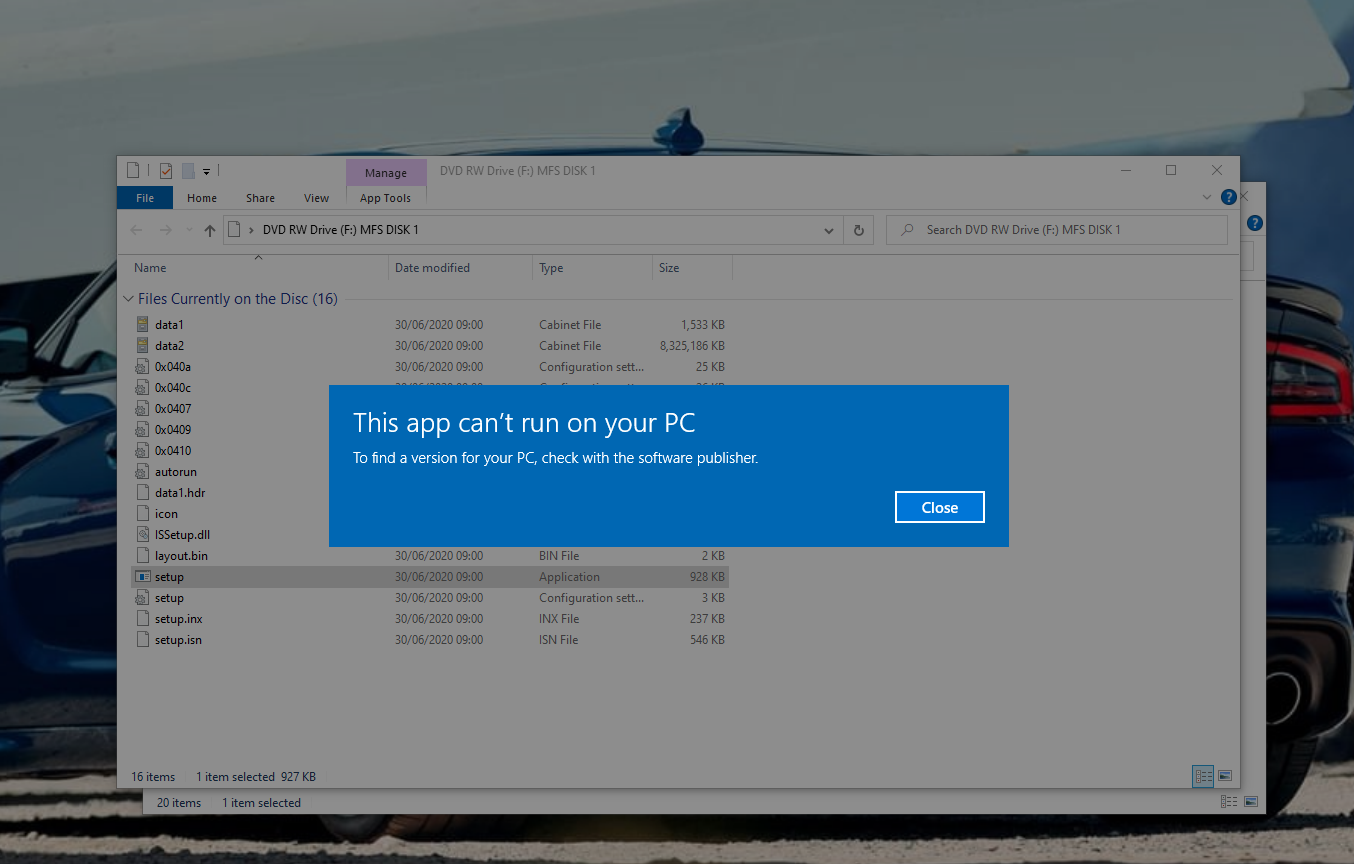Refresh the DVD drive folder

[858, 230]
